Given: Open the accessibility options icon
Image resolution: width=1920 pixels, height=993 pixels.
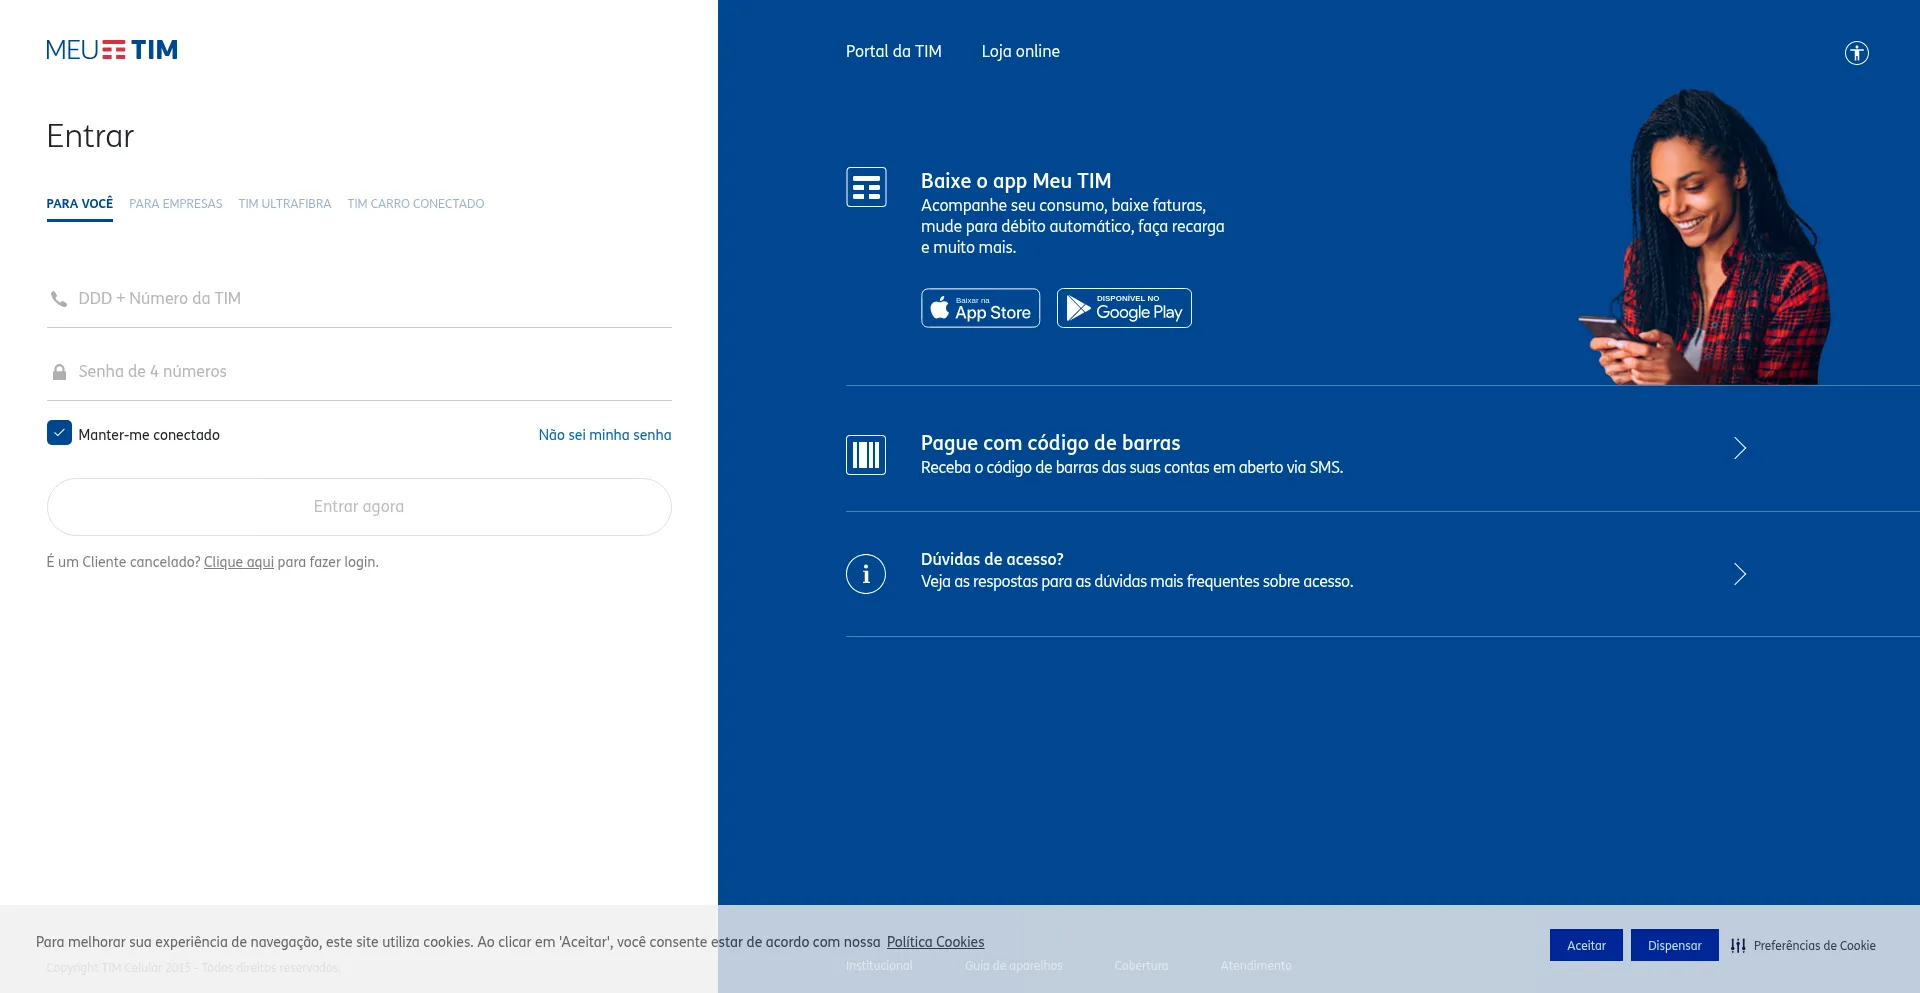Looking at the screenshot, I should tap(1856, 53).
